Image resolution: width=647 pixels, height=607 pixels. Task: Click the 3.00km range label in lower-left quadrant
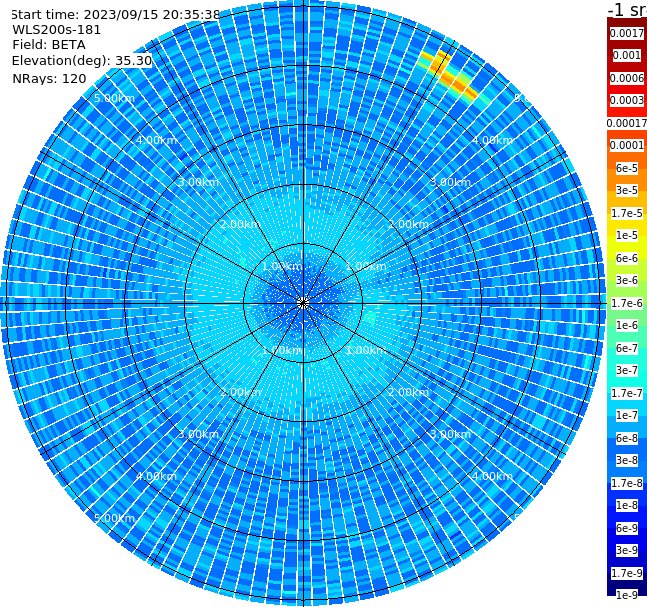[198, 434]
